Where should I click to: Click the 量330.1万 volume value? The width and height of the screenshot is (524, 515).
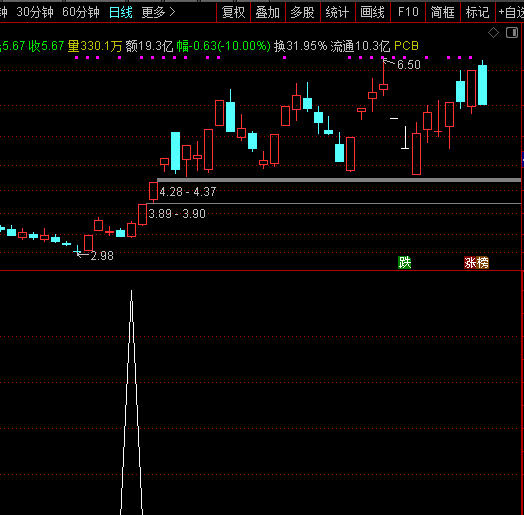95,46
